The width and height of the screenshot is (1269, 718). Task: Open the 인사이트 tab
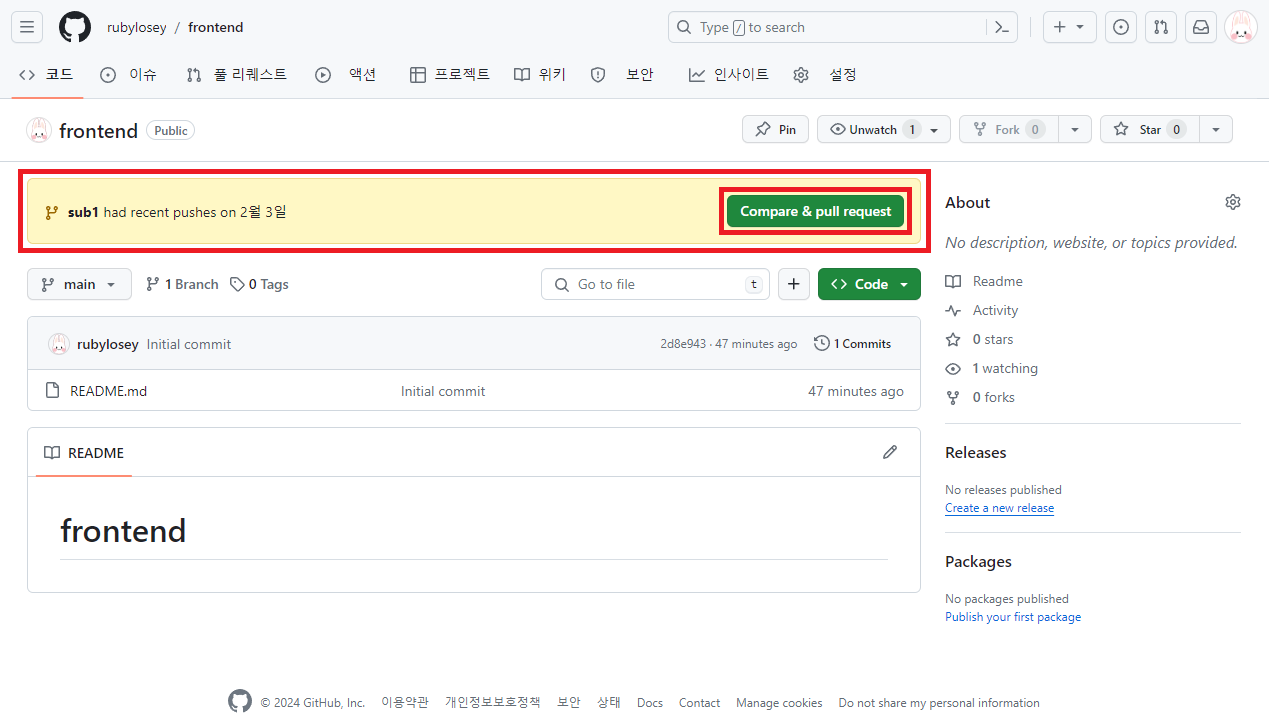pyautogui.click(x=729, y=74)
